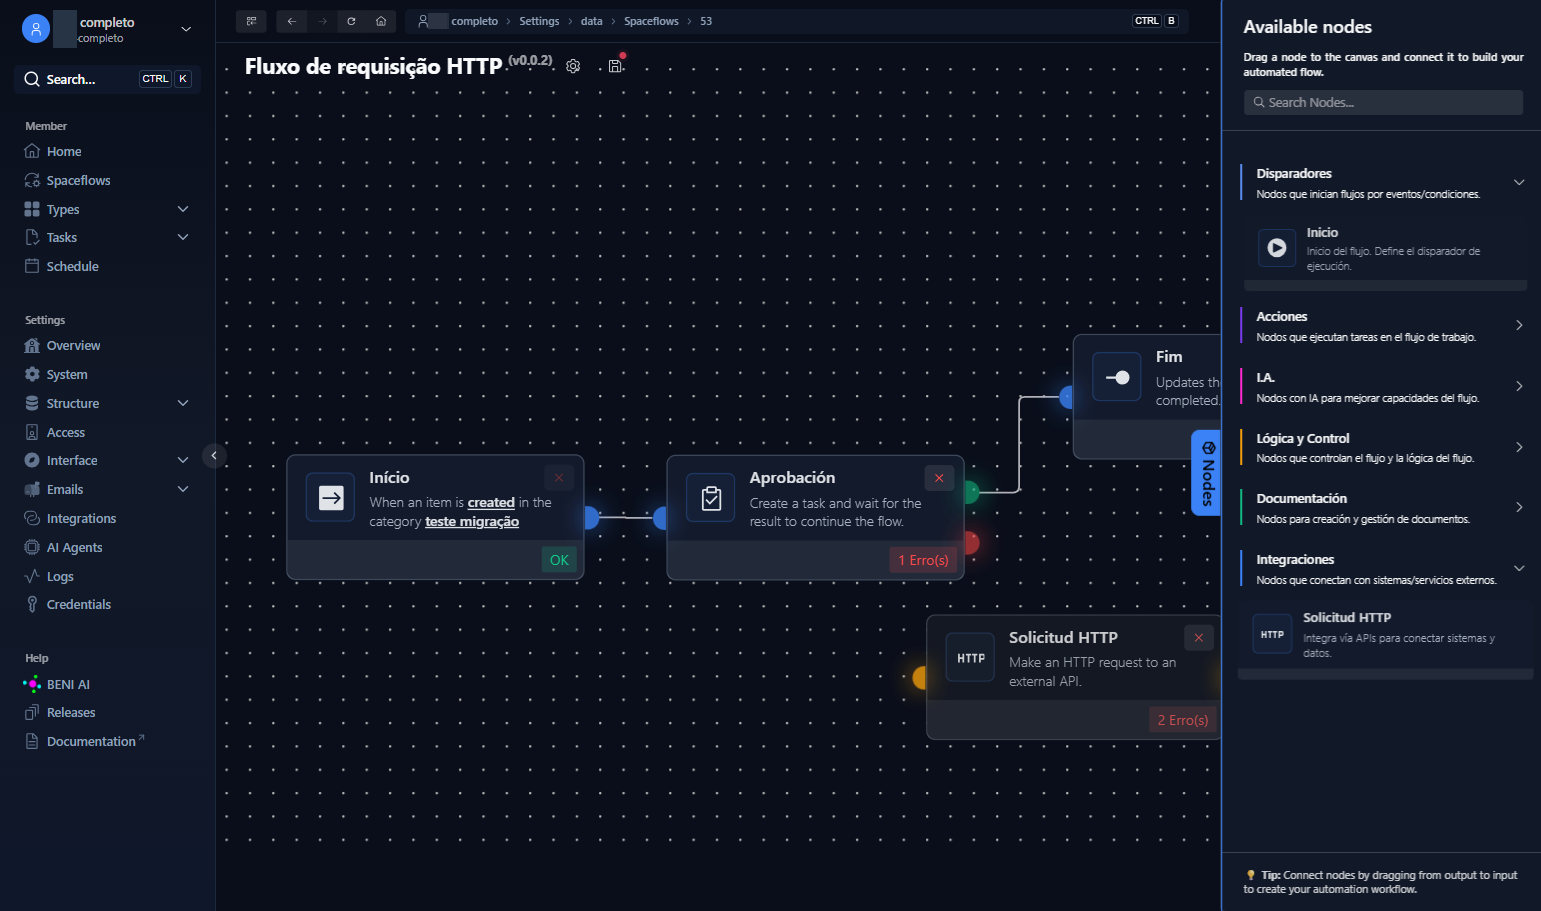Expand the Types sidebar chevron
The width and height of the screenshot is (1541, 911).
[x=183, y=209]
